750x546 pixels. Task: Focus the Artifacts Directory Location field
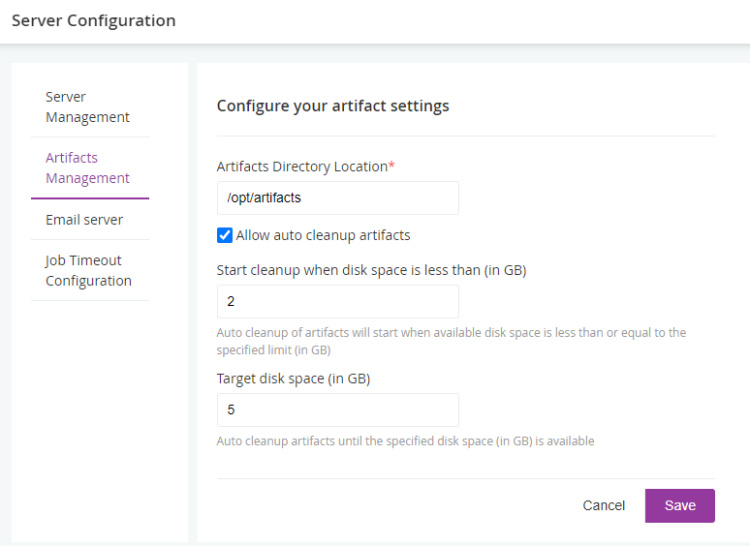[x=337, y=198]
